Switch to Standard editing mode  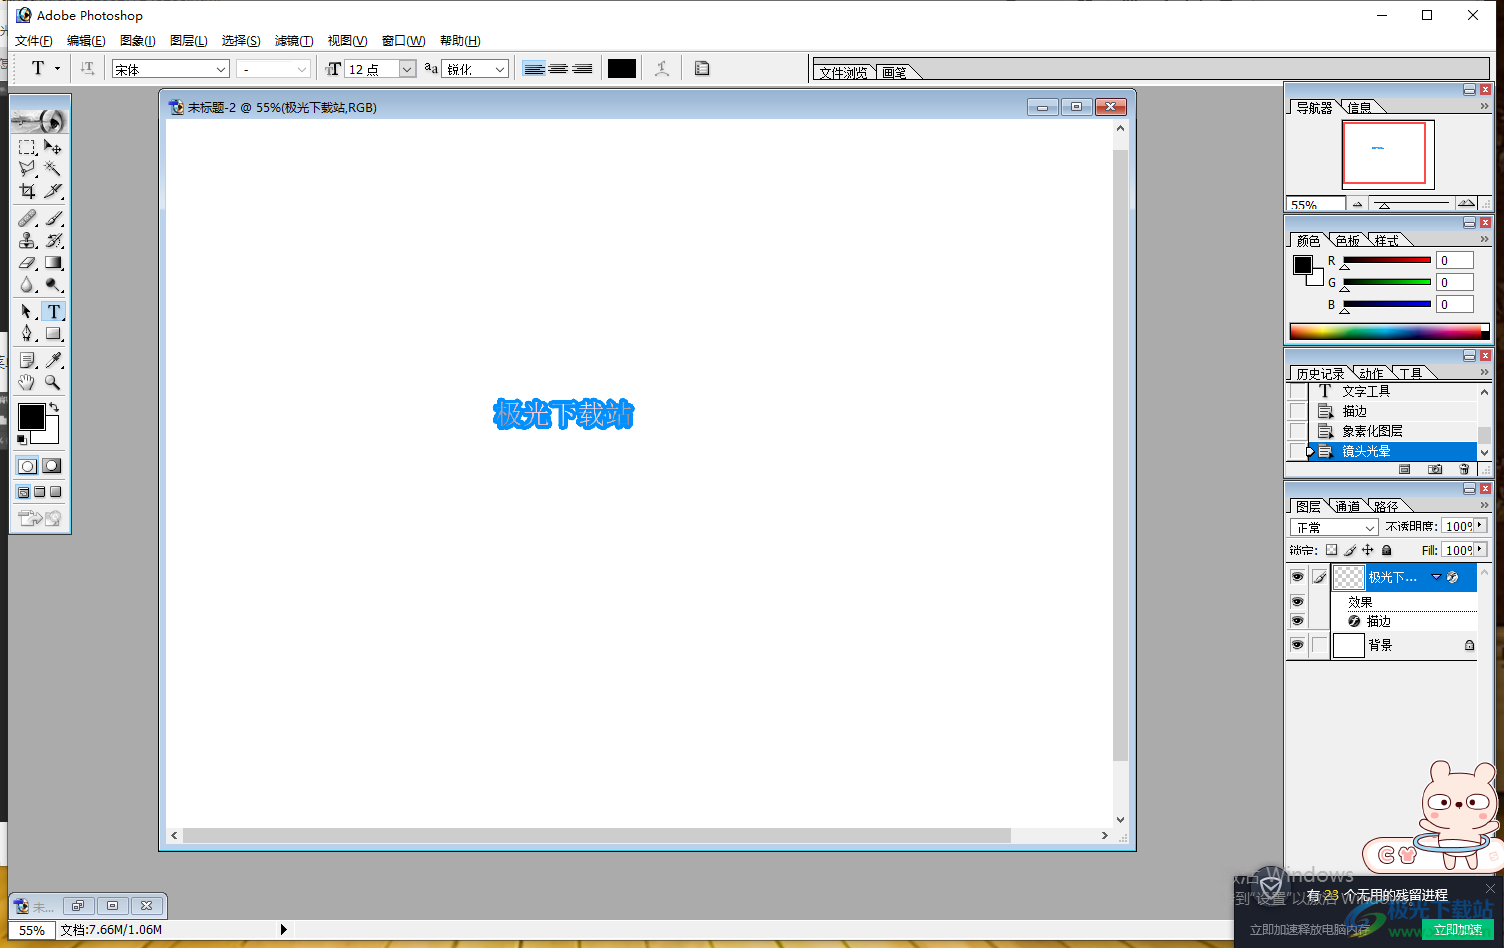coord(28,466)
